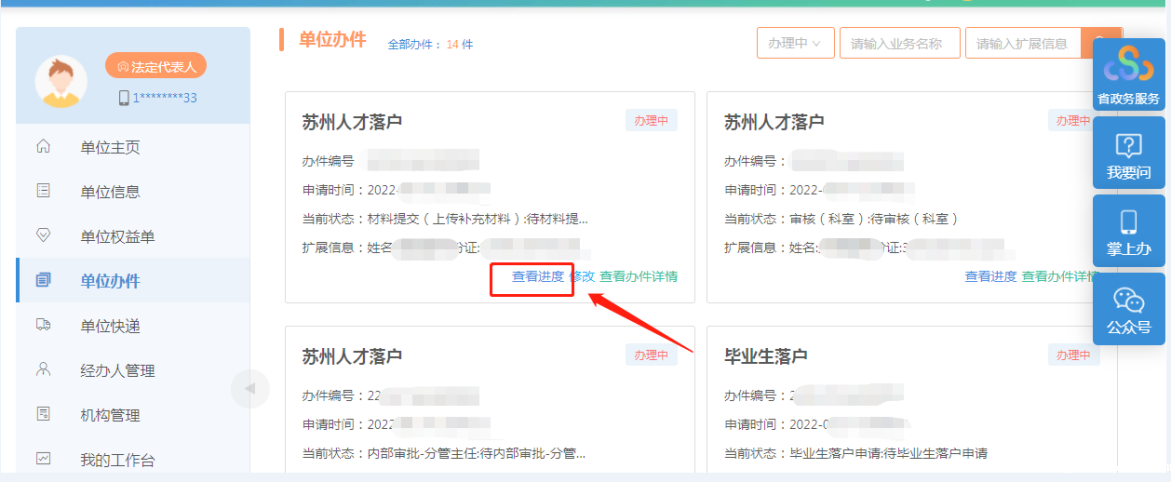Click the 单位权益单 shield icon
Image resolution: width=1171 pixels, height=483 pixels.
click(43, 236)
